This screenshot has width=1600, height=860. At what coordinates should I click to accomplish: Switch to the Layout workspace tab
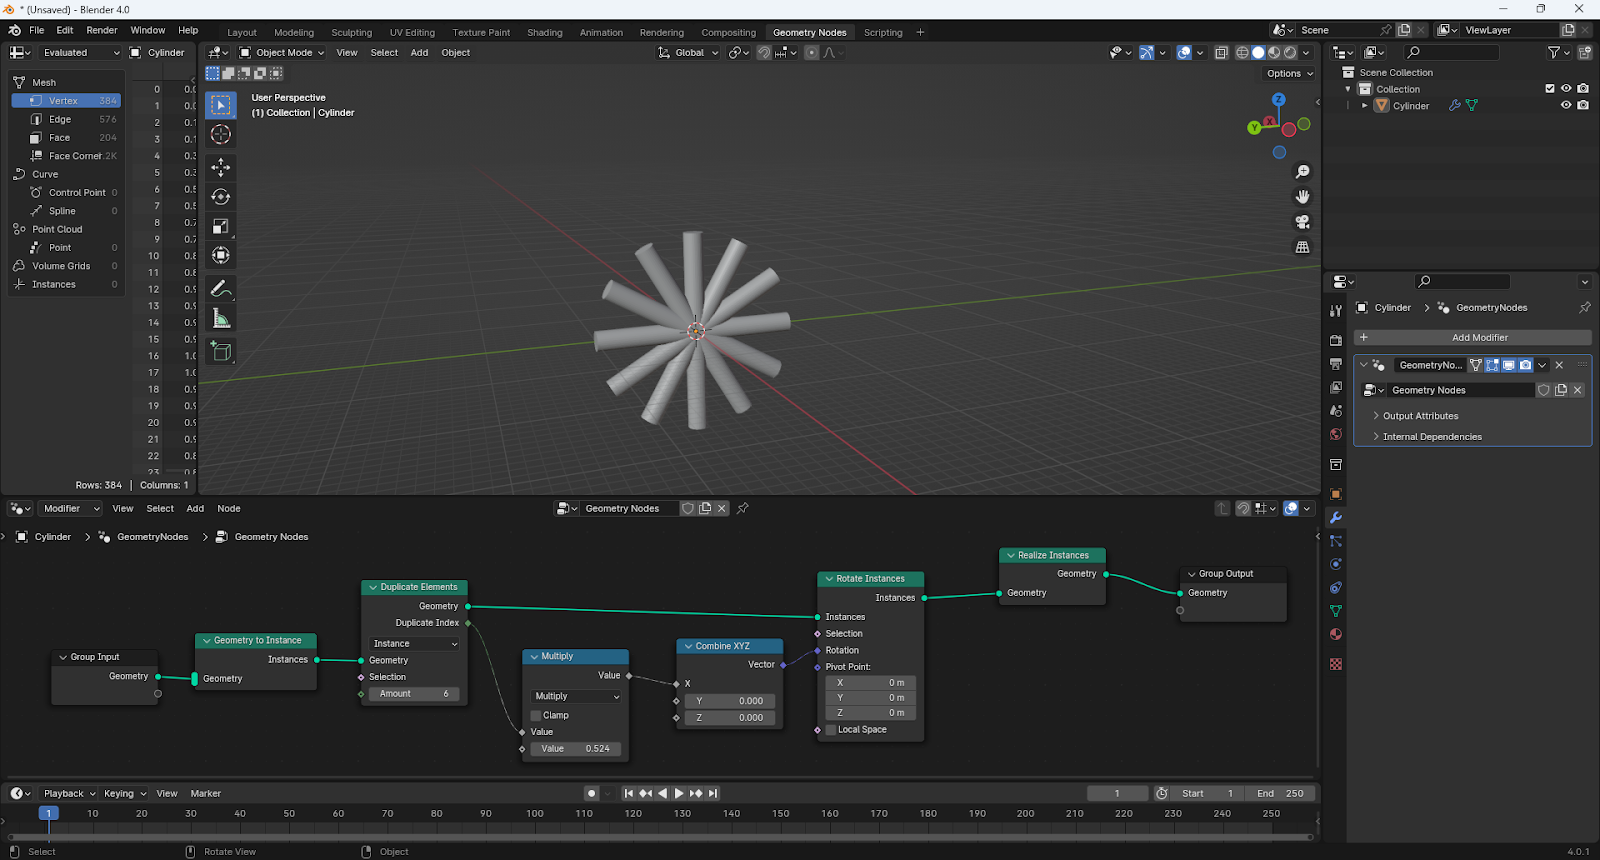(242, 32)
